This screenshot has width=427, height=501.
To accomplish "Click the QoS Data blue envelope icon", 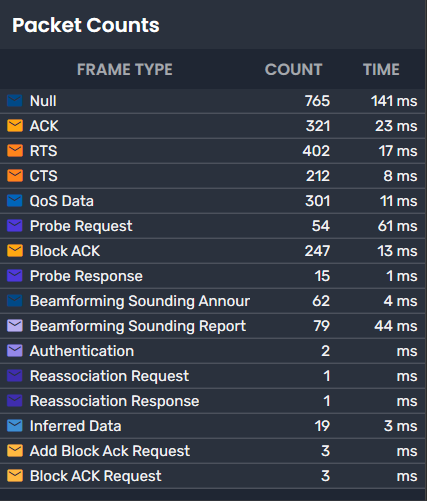I will point(15,201).
